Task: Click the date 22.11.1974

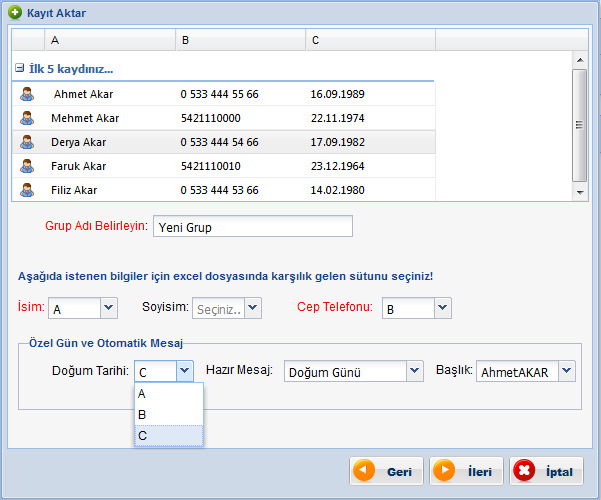Action: point(337,118)
